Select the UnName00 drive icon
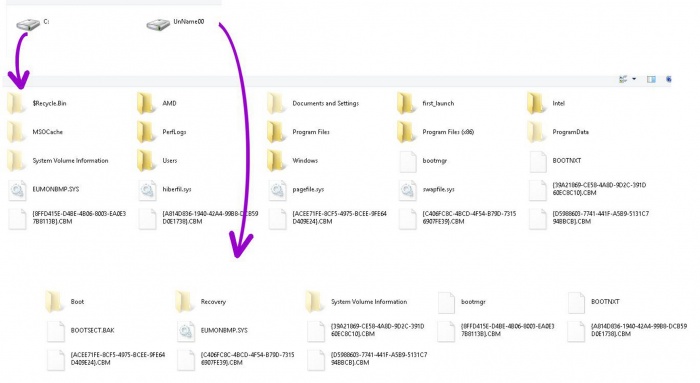The height and width of the screenshot is (383, 700). (x=158, y=24)
